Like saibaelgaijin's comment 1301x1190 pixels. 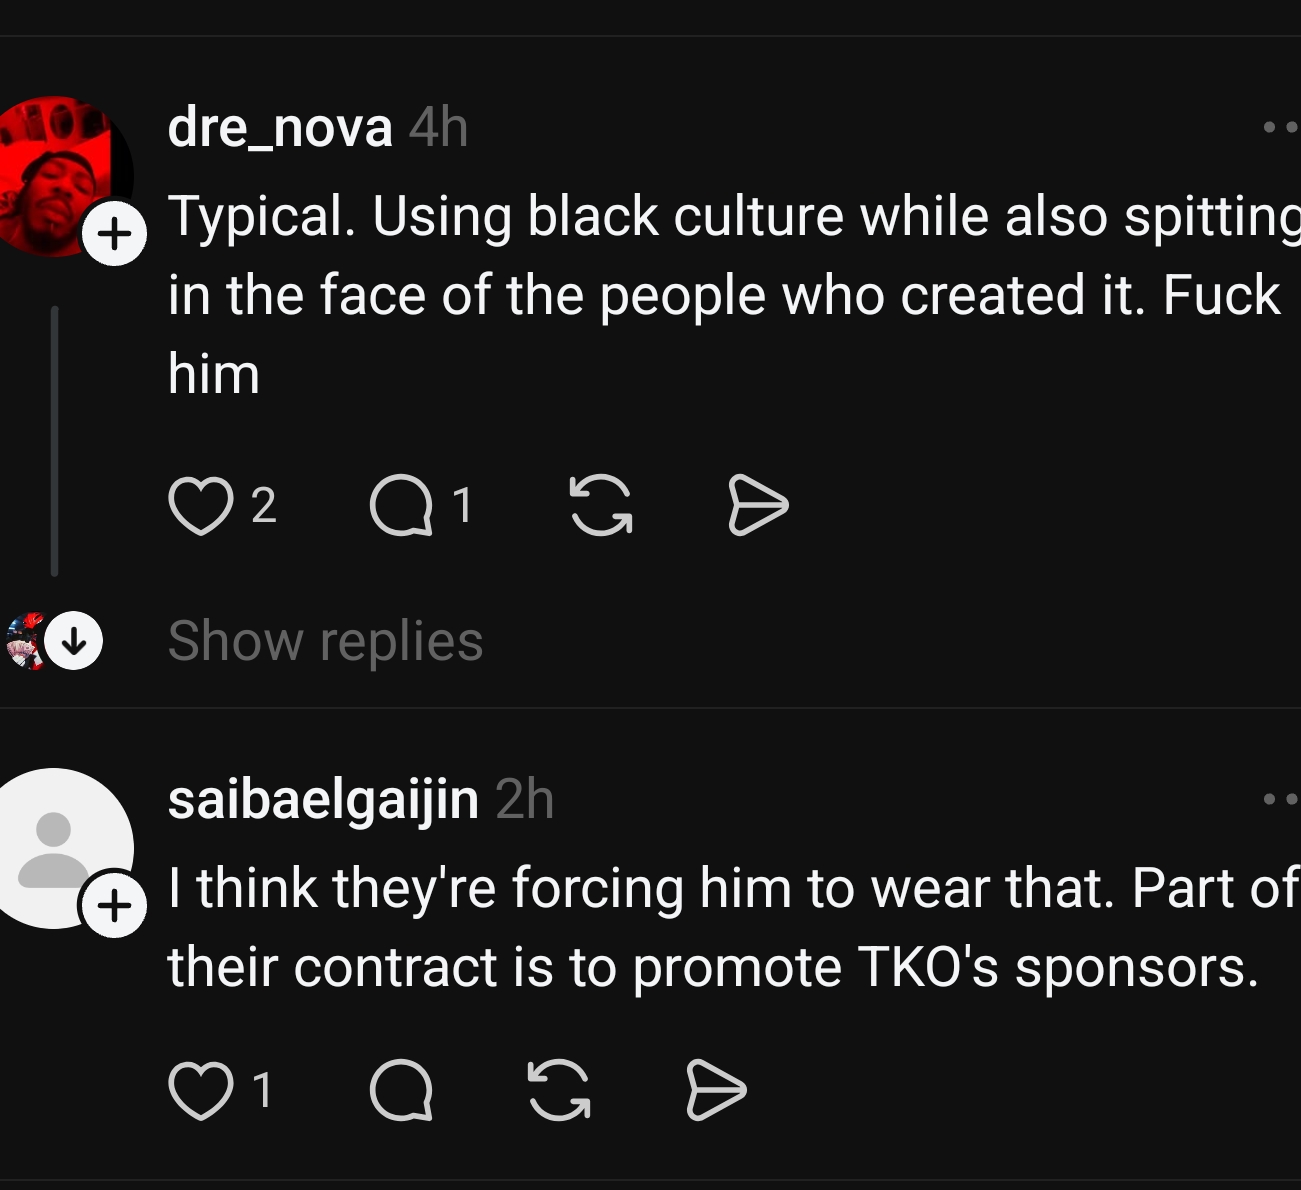point(201,1089)
